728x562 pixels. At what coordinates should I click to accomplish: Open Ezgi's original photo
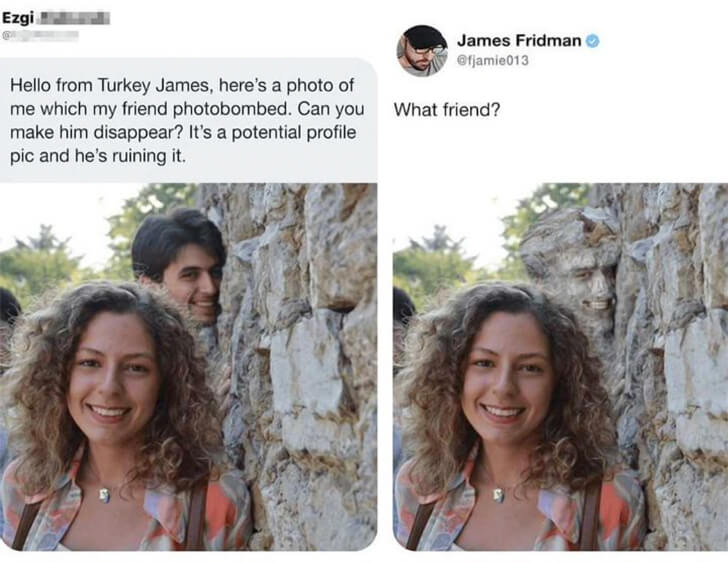point(188,366)
